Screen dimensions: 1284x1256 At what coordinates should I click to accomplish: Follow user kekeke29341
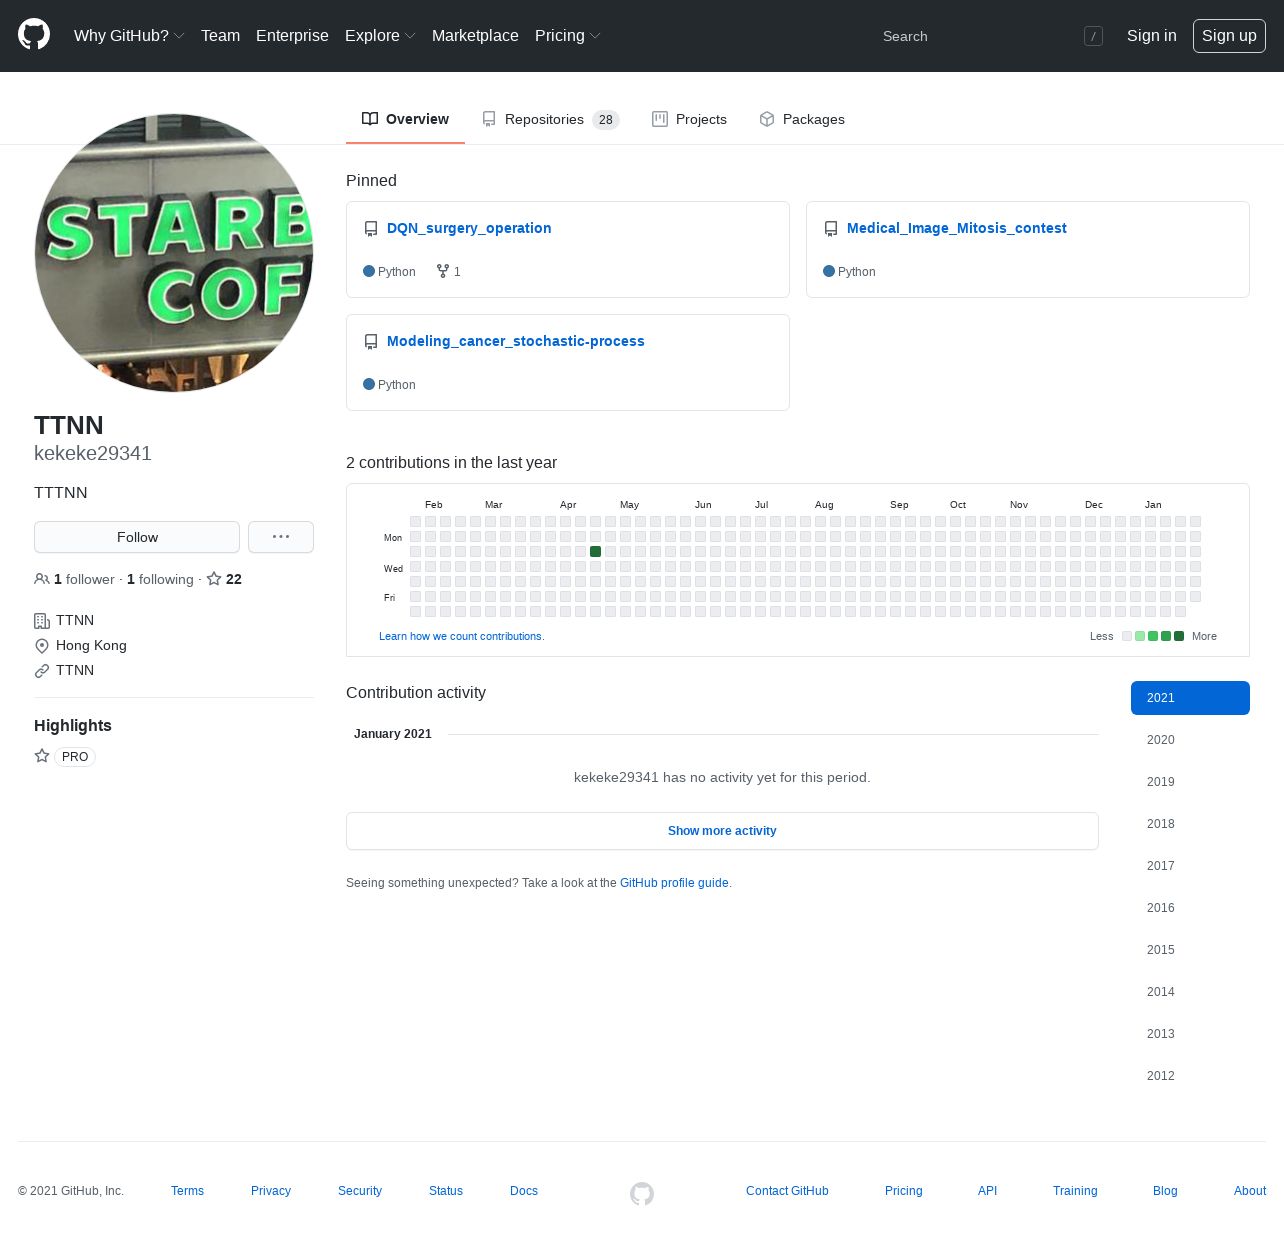coord(137,537)
